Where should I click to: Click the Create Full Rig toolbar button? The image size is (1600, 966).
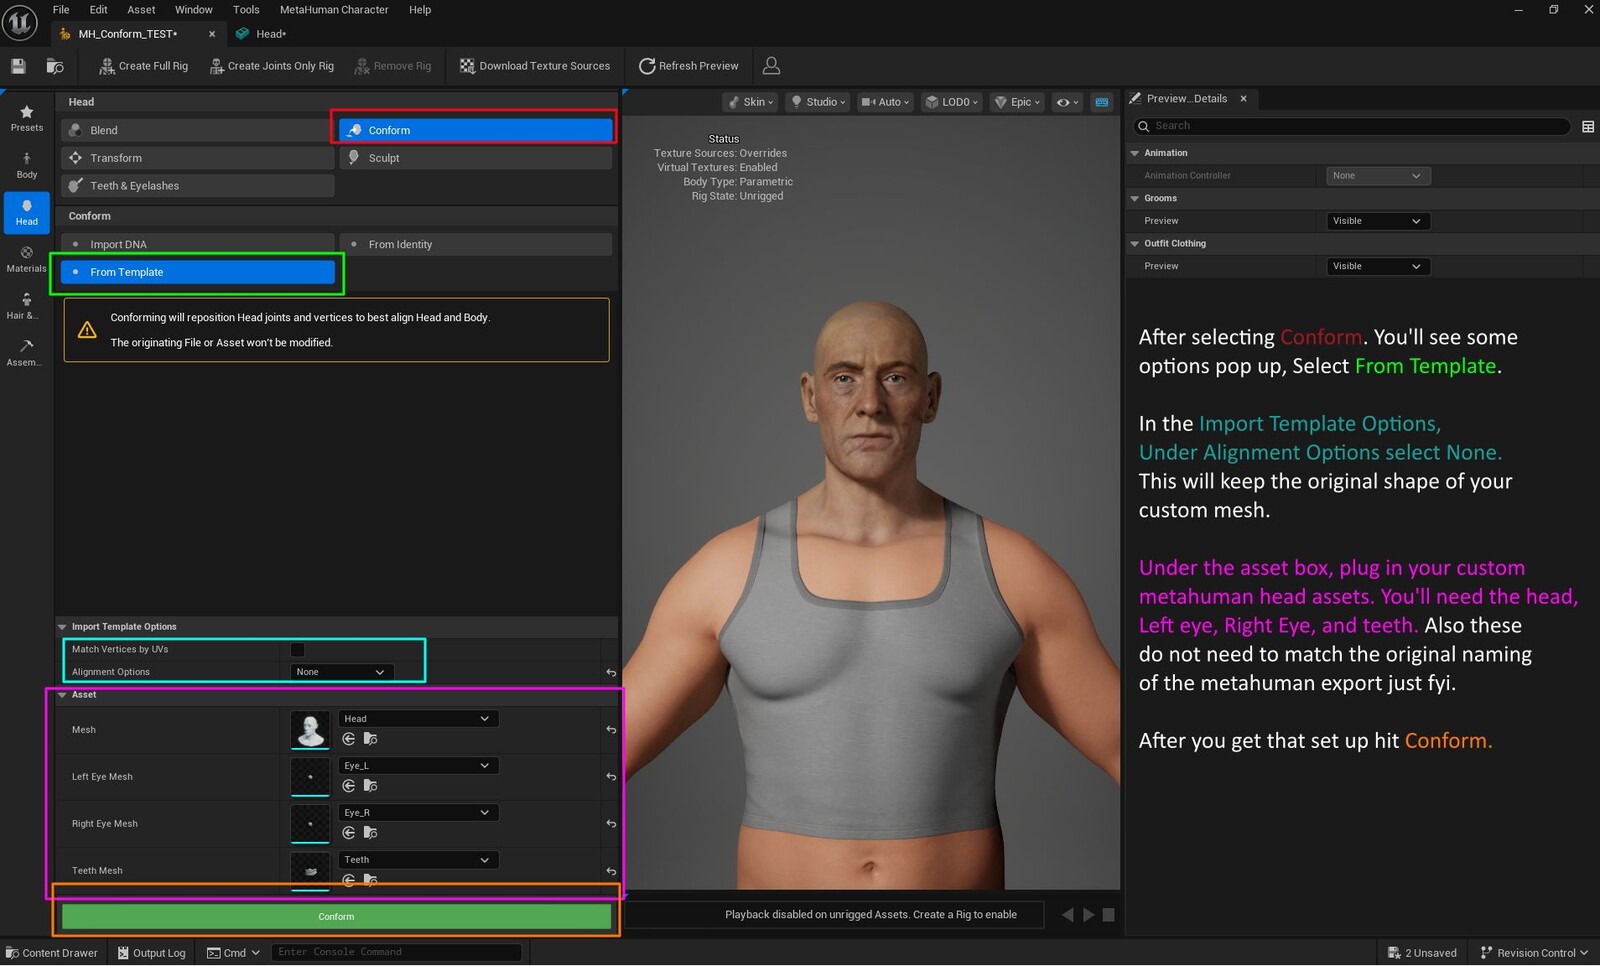click(143, 66)
